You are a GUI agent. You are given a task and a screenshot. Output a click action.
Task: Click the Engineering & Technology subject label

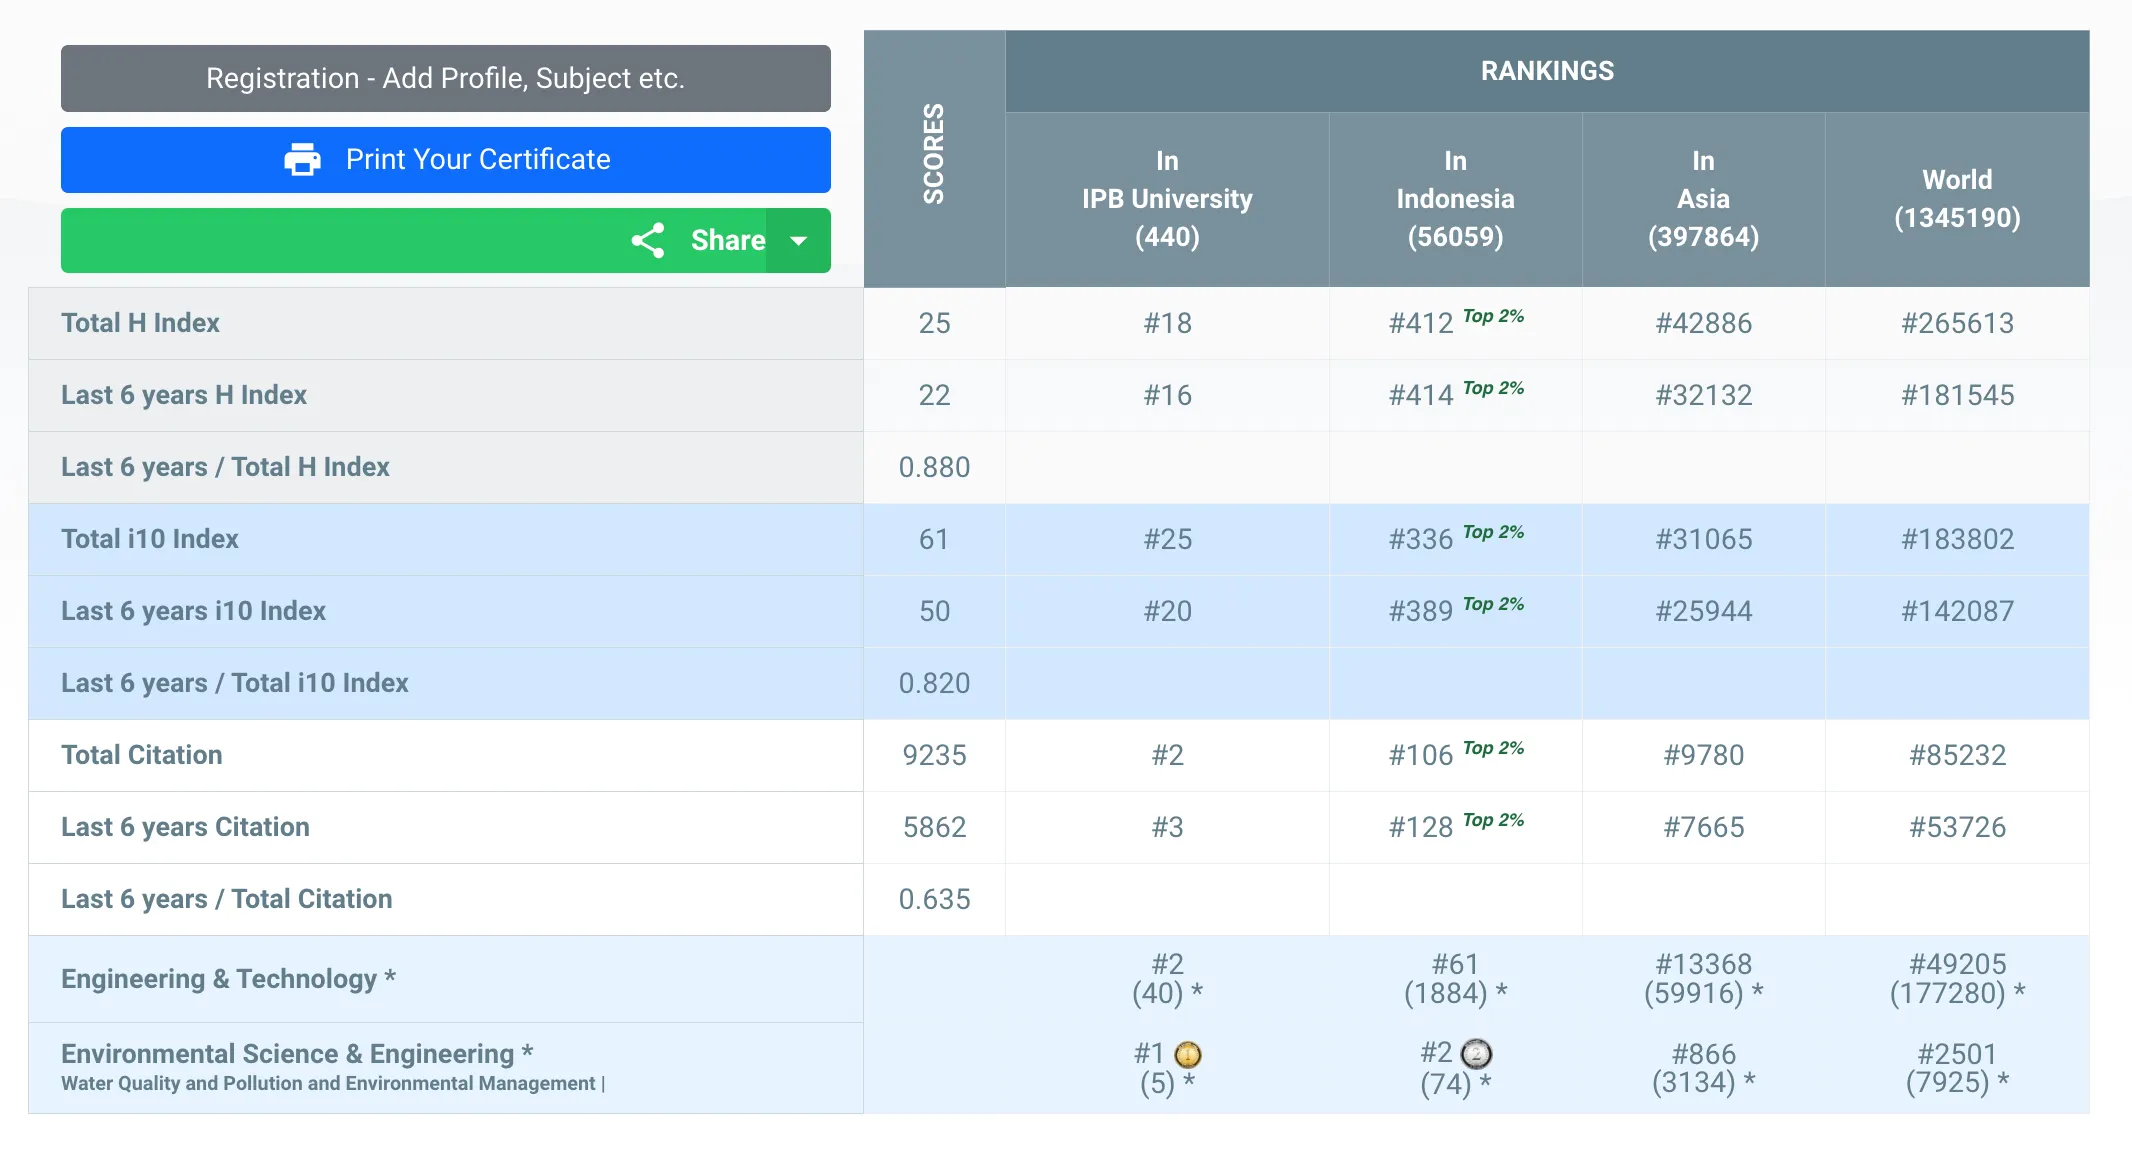click(228, 979)
